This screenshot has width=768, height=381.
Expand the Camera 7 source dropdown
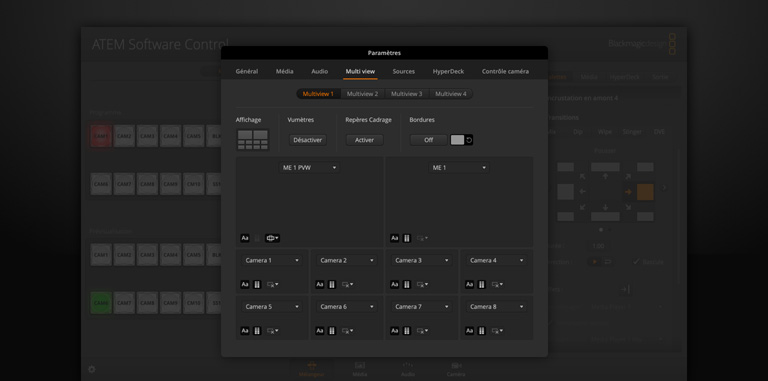(422, 307)
